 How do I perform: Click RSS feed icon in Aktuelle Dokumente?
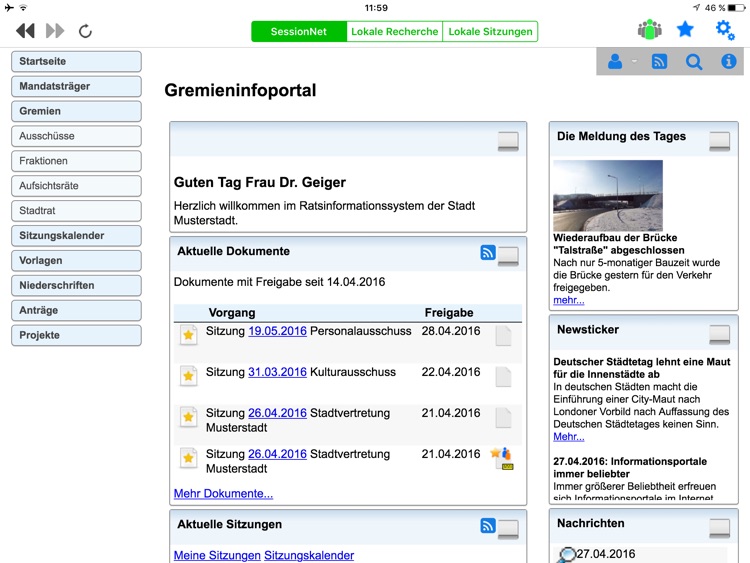(488, 252)
